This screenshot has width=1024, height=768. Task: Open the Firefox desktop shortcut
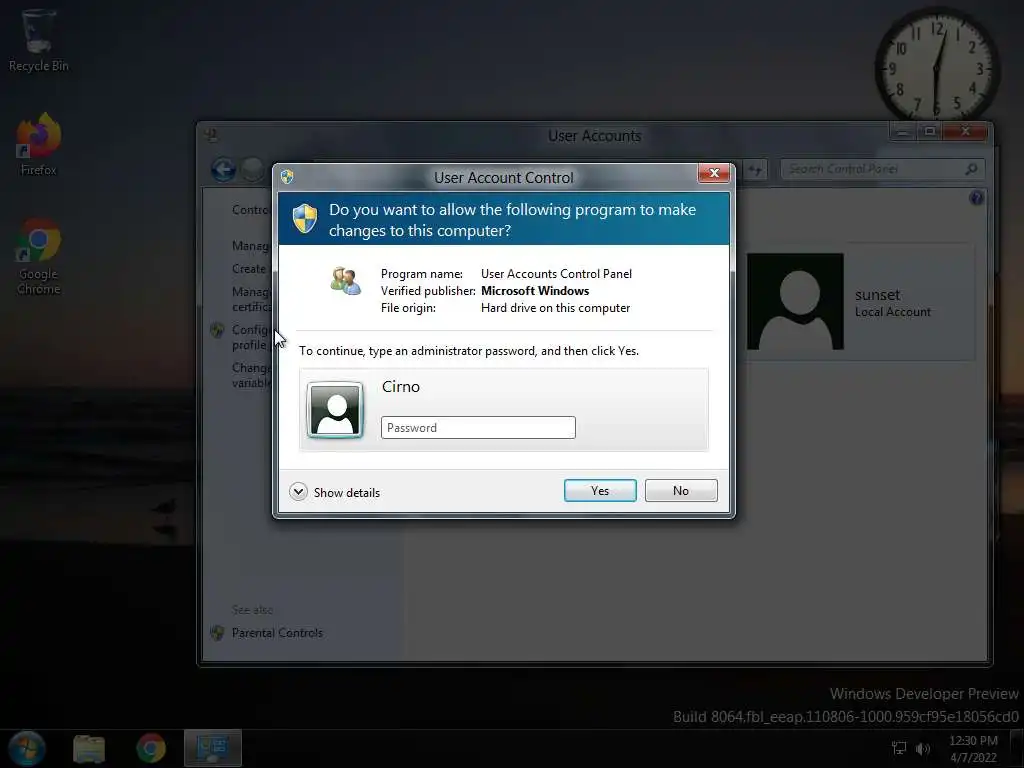tap(38, 145)
